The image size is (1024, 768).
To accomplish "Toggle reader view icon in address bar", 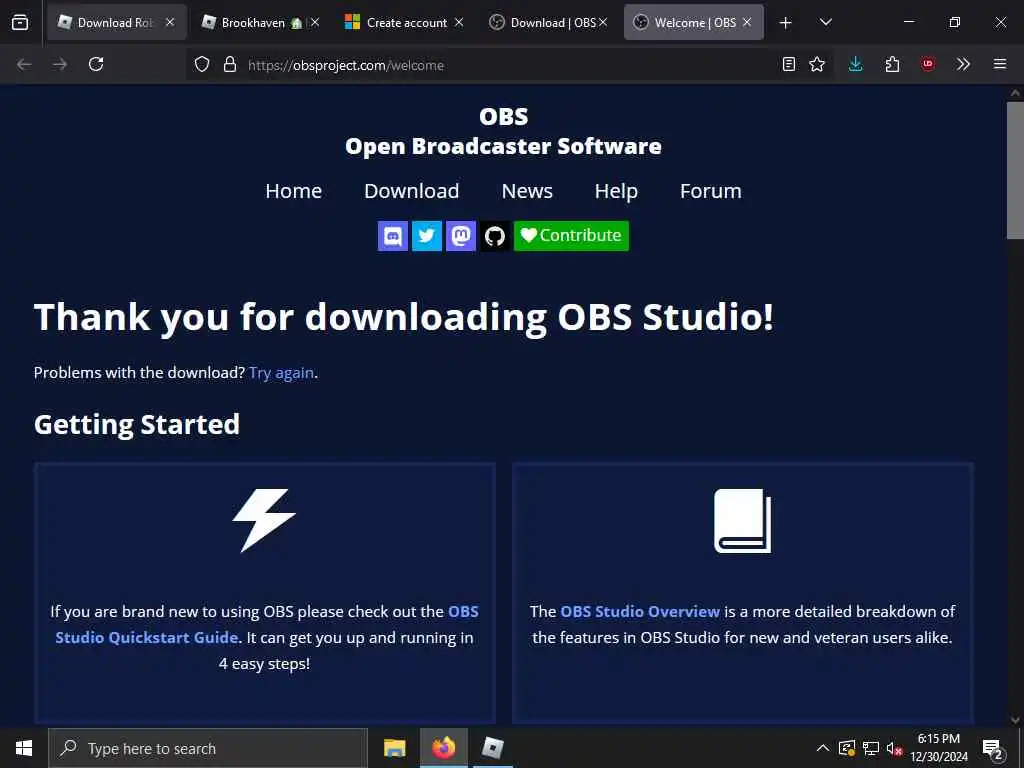I will coord(789,64).
